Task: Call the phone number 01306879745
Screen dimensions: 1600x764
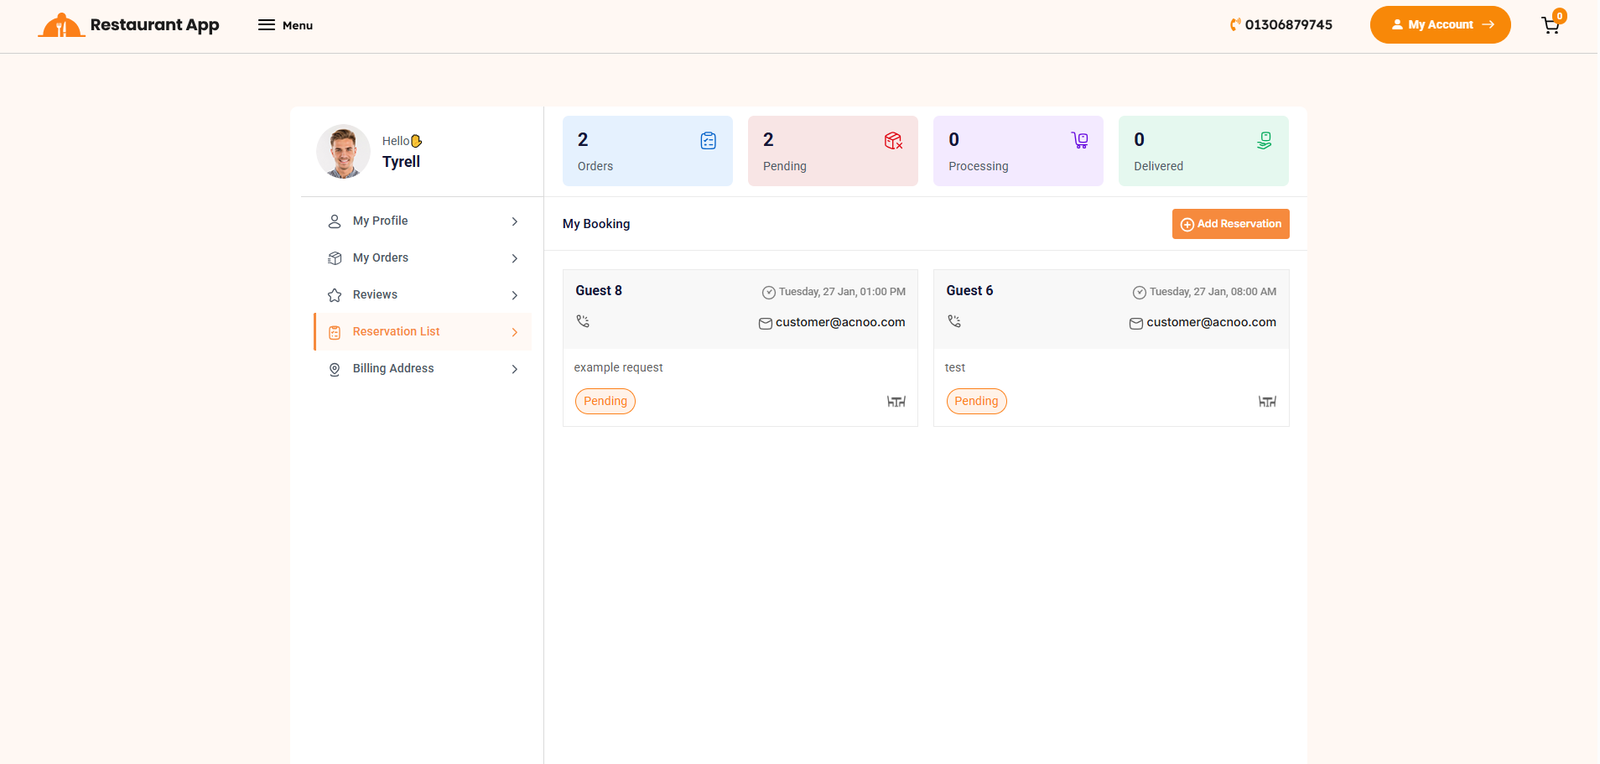Action: point(1281,25)
